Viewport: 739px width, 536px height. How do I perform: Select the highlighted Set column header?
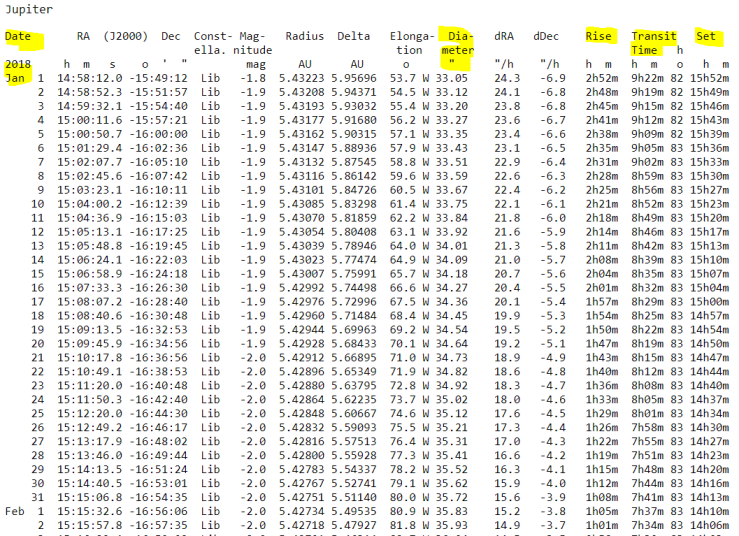(706, 36)
